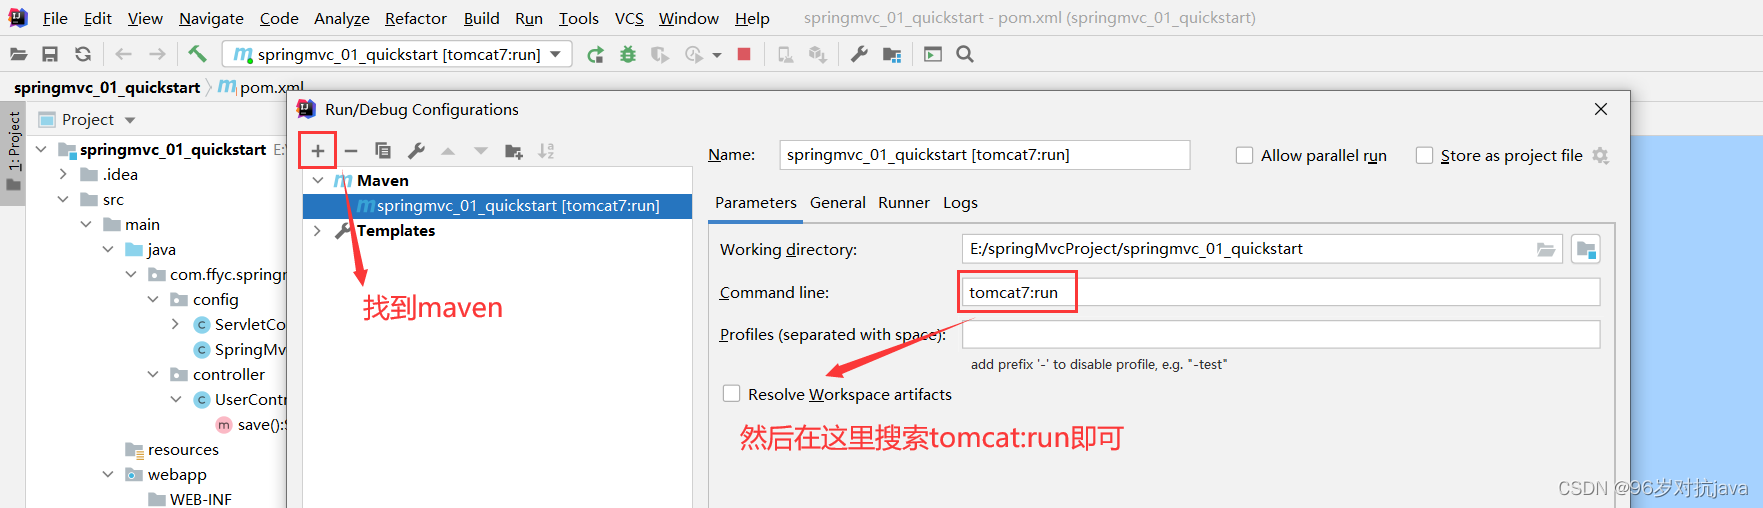1763x508 pixels.
Task: Close the Run/Debug Configurations dialog
Action: pos(1601,109)
